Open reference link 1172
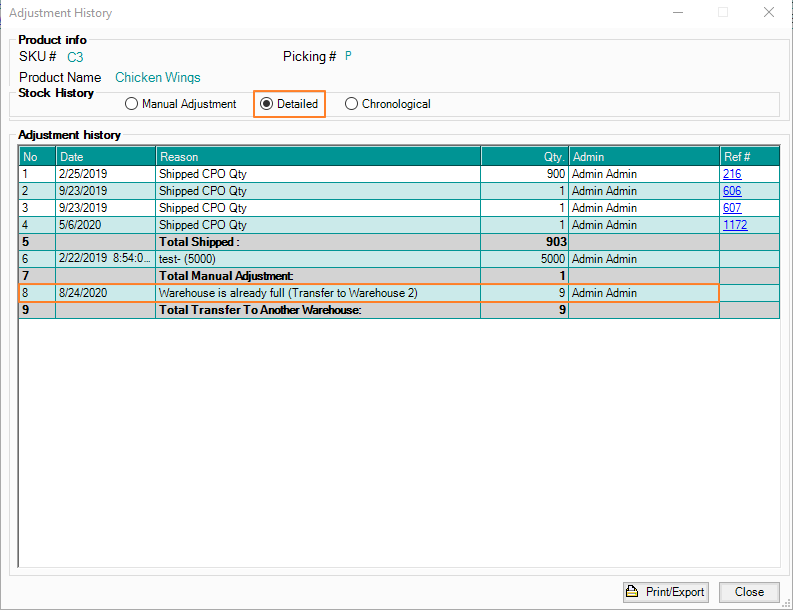This screenshot has height=611, width=793. 734,225
